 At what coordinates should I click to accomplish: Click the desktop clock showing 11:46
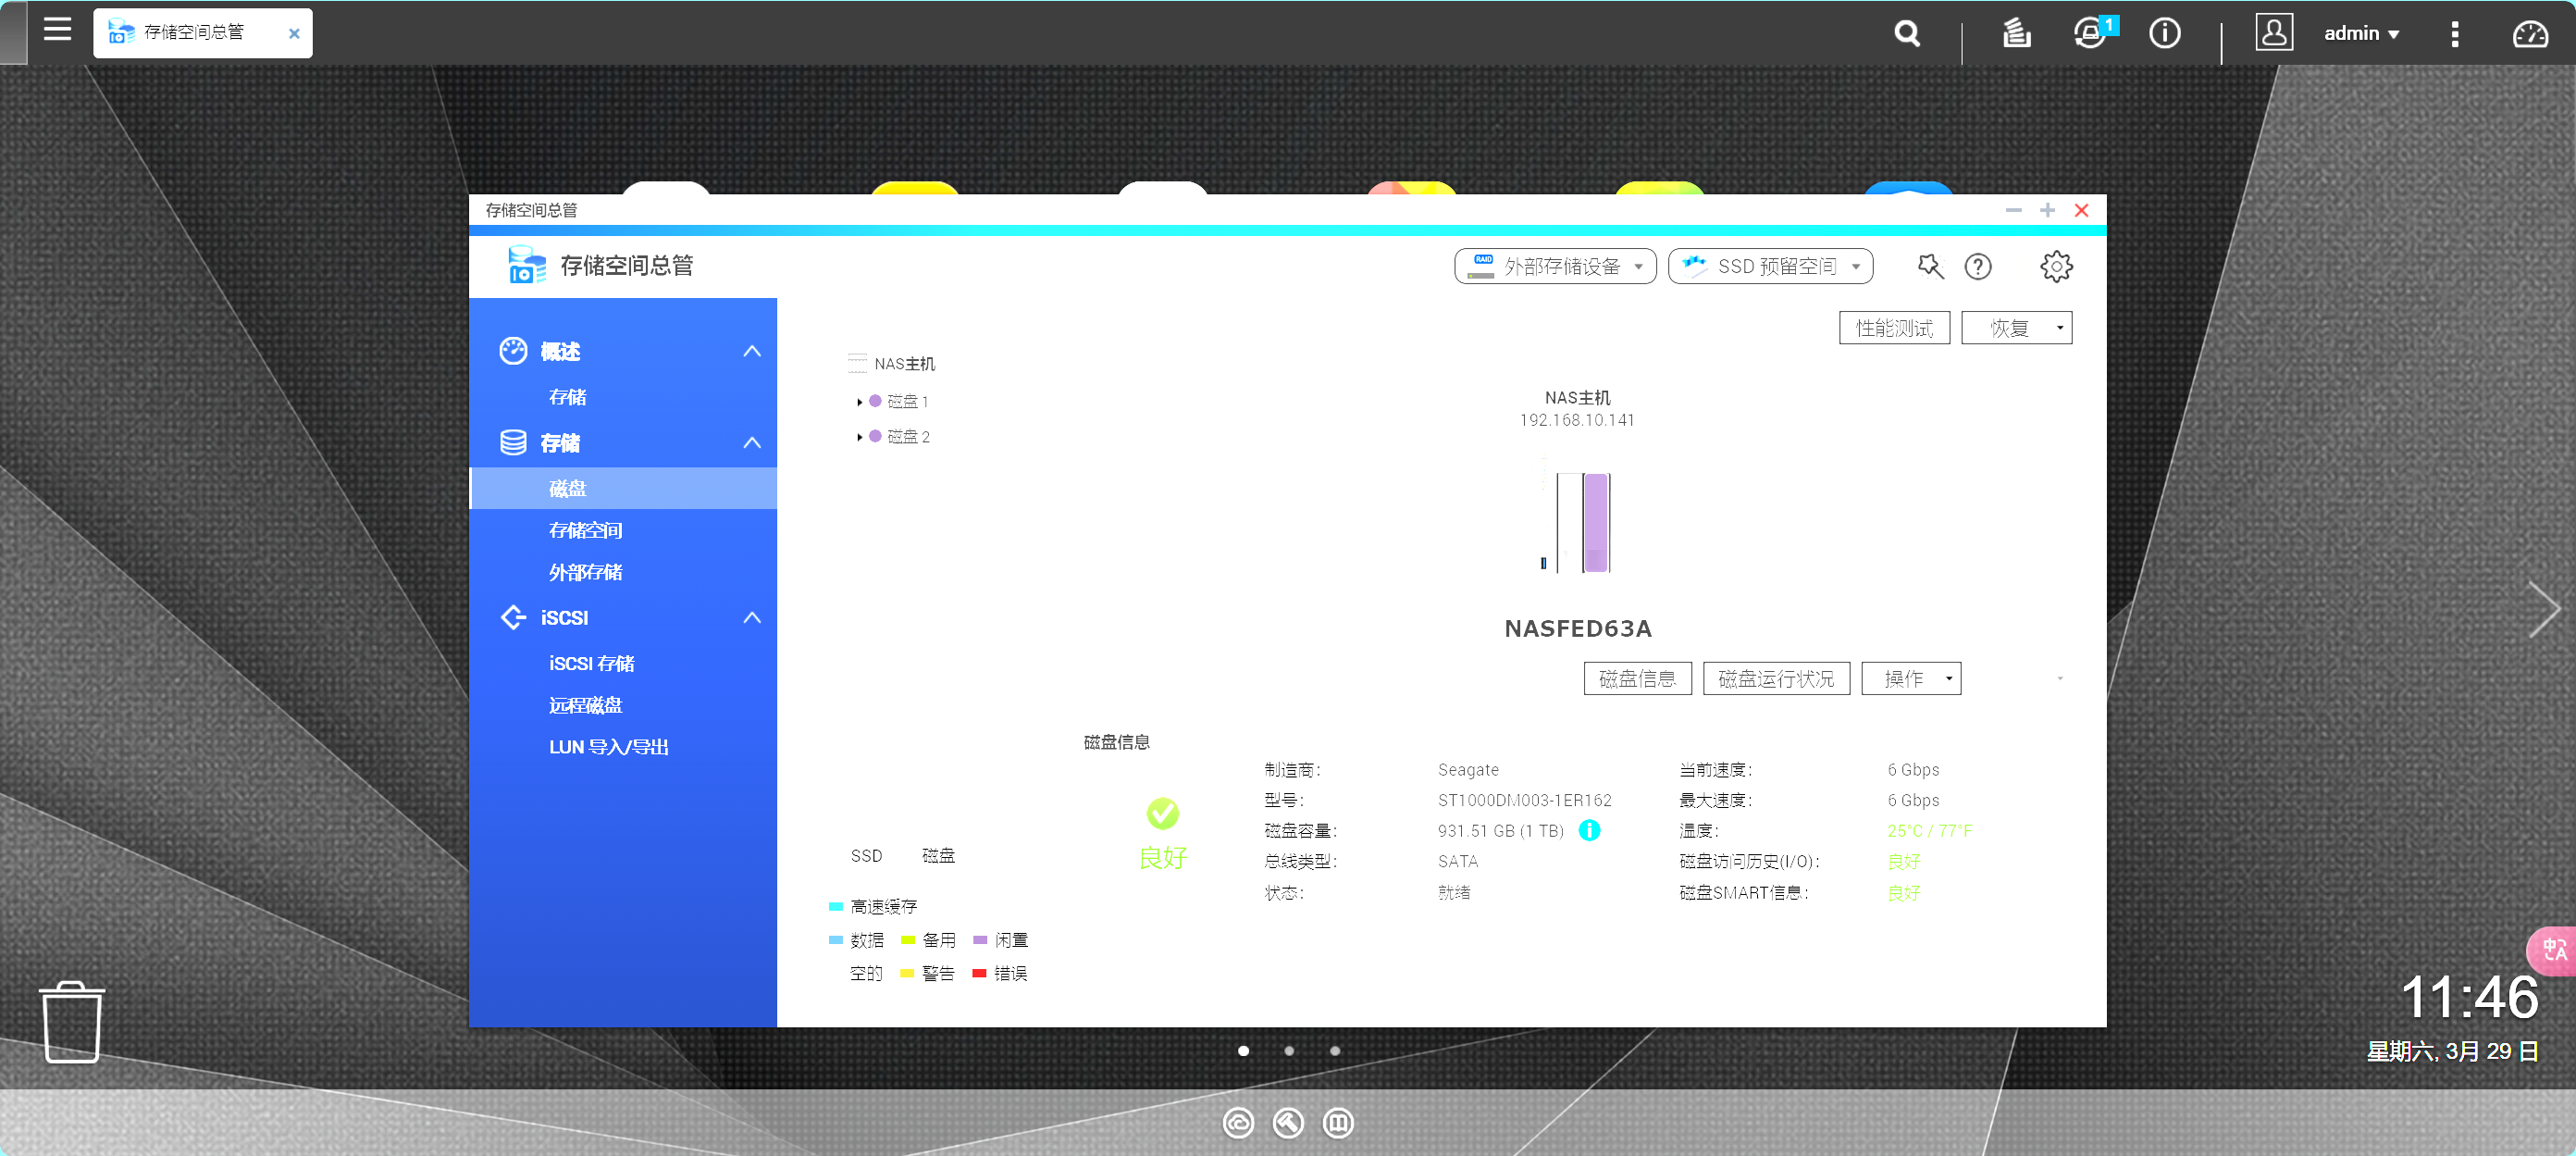coord(2468,997)
